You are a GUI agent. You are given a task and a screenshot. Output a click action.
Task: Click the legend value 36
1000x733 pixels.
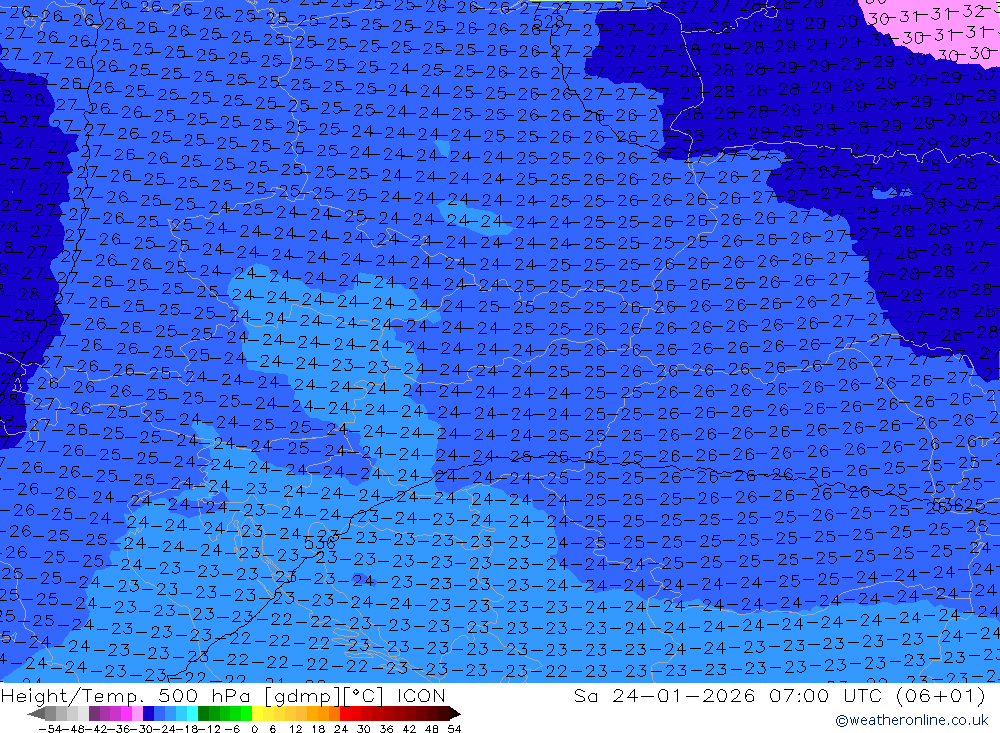point(386,728)
